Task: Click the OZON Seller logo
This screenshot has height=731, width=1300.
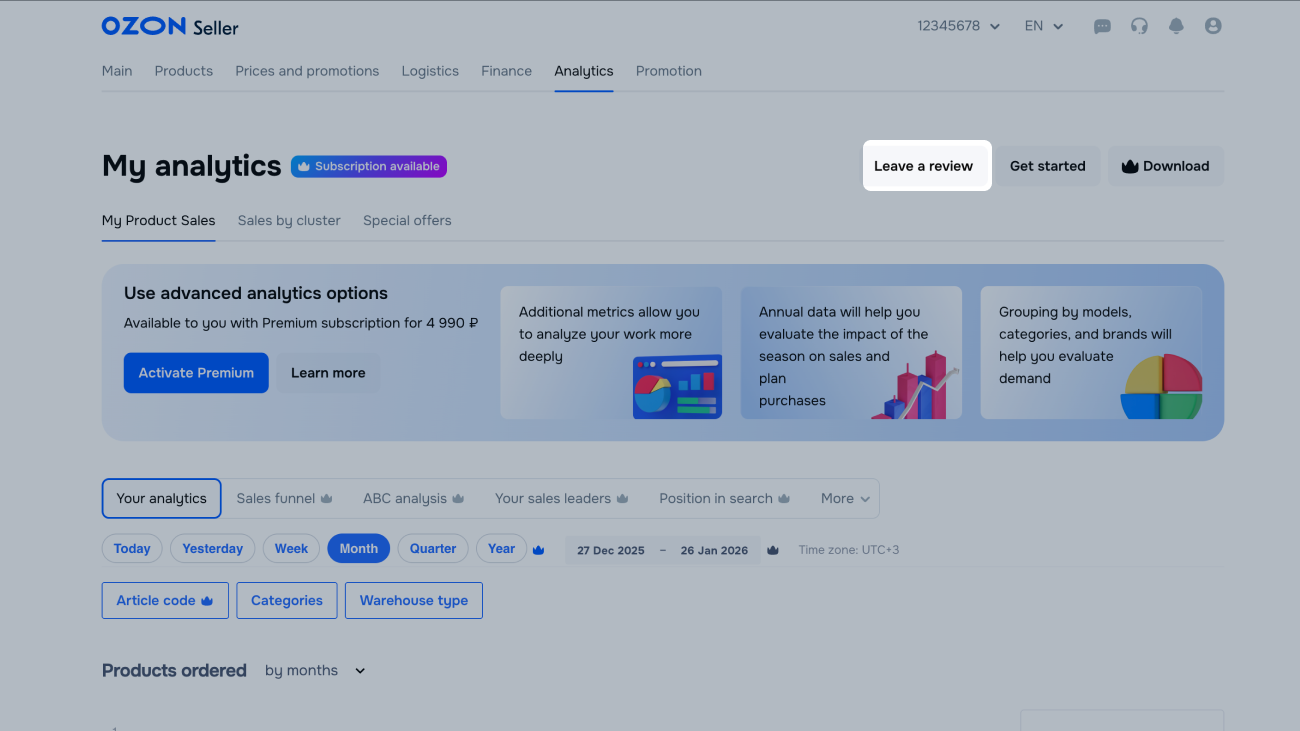Action: click(x=170, y=27)
